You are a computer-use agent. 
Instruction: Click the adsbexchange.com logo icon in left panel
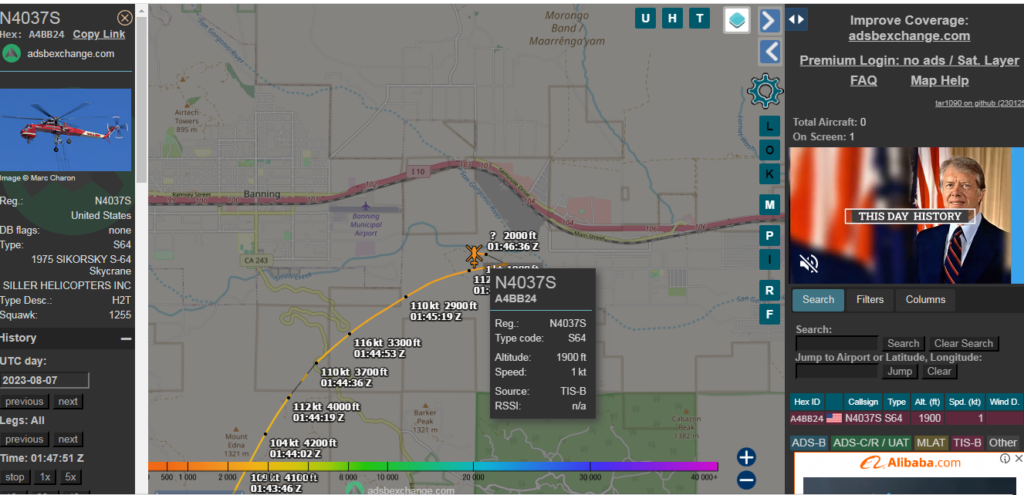[11, 54]
